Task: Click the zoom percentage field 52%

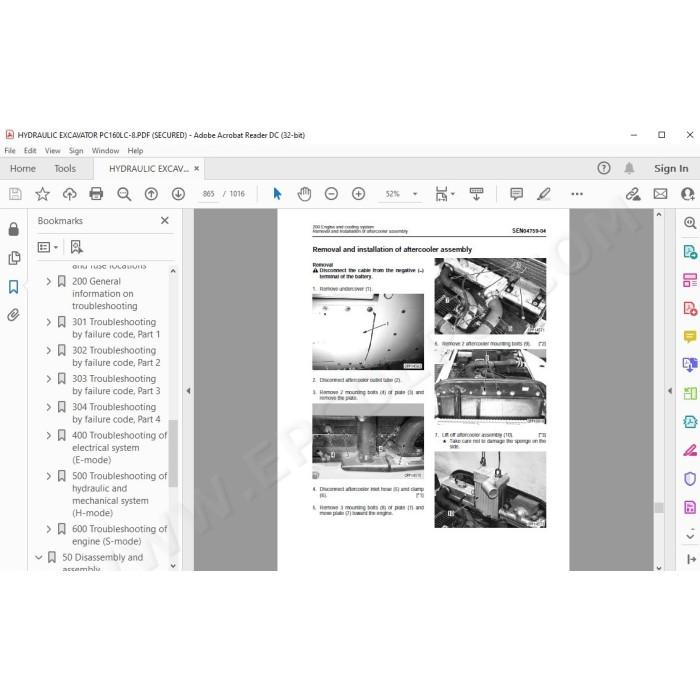Action: click(393, 194)
